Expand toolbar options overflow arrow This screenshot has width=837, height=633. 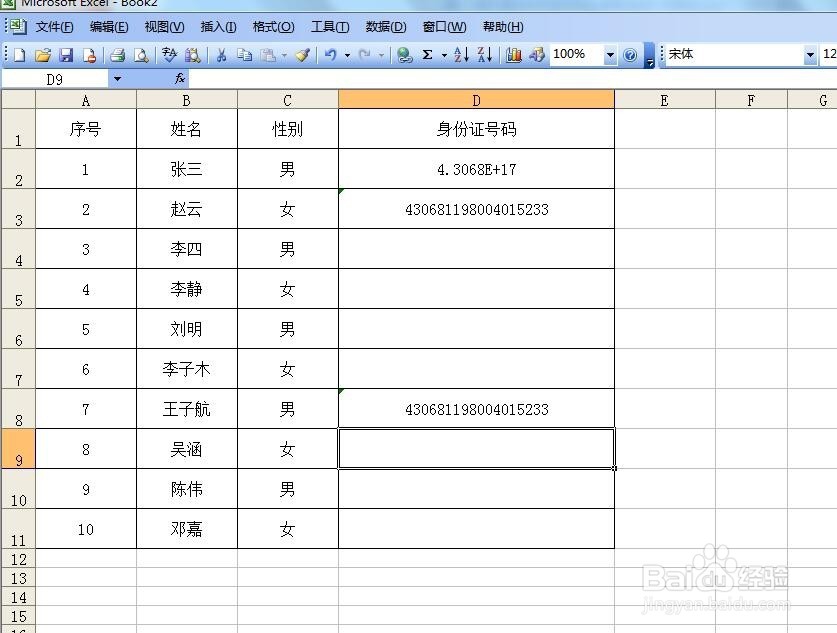pyautogui.click(x=650, y=55)
